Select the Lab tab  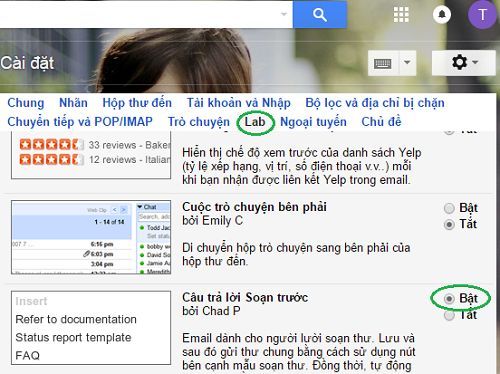[255, 122]
